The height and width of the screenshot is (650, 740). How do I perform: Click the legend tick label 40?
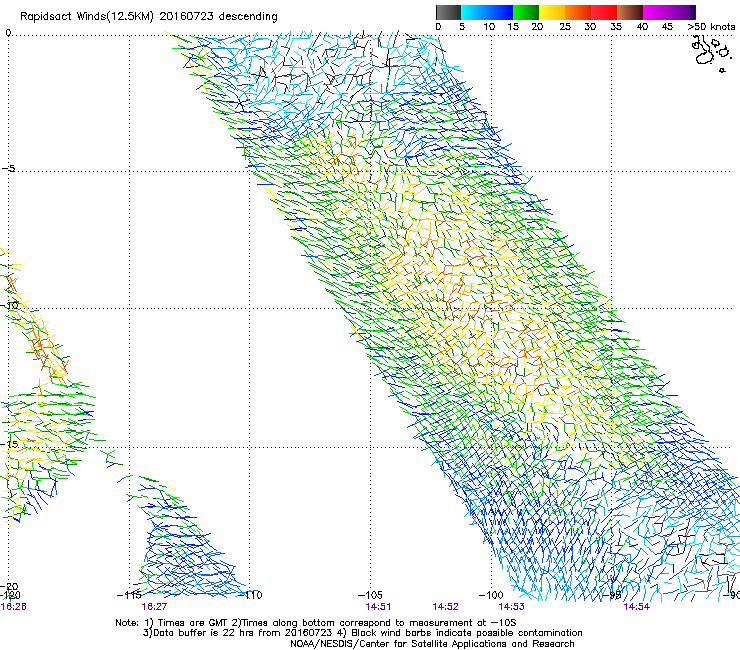(642, 27)
